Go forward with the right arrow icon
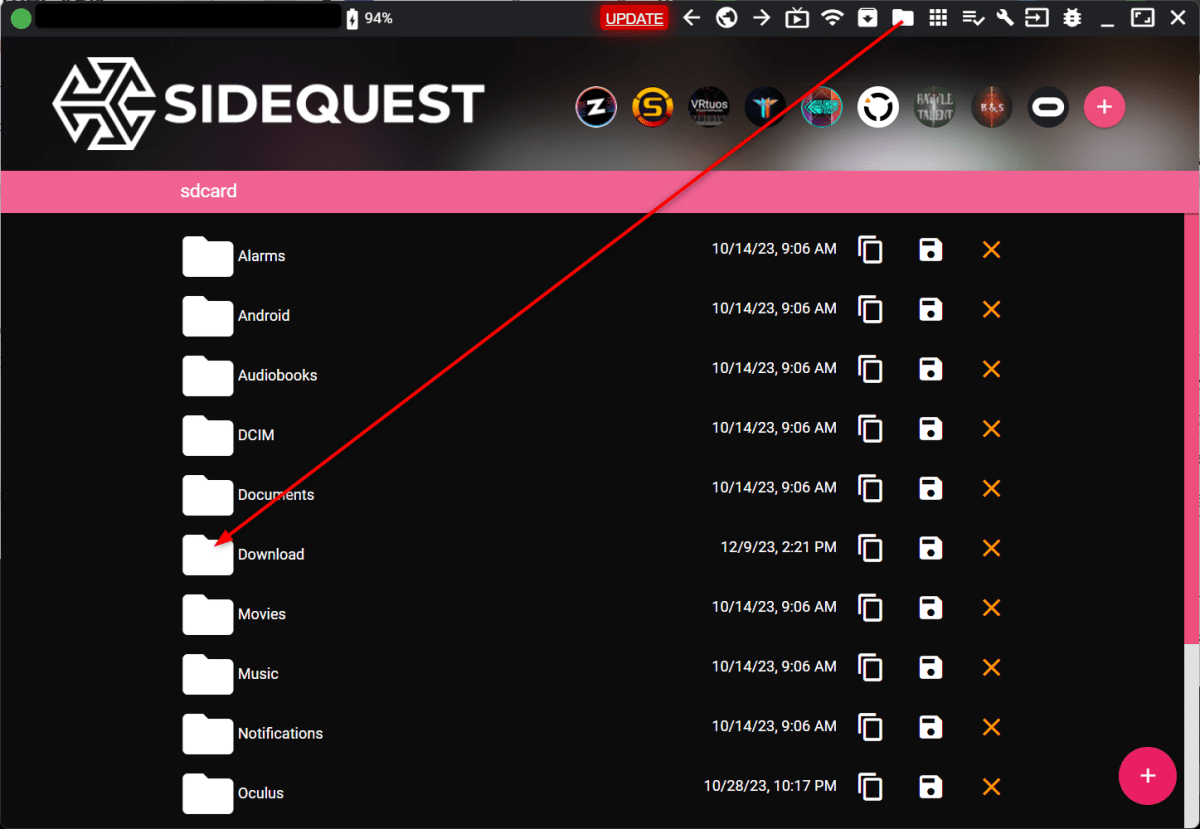The width and height of the screenshot is (1200, 829). [x=762, y=18]
